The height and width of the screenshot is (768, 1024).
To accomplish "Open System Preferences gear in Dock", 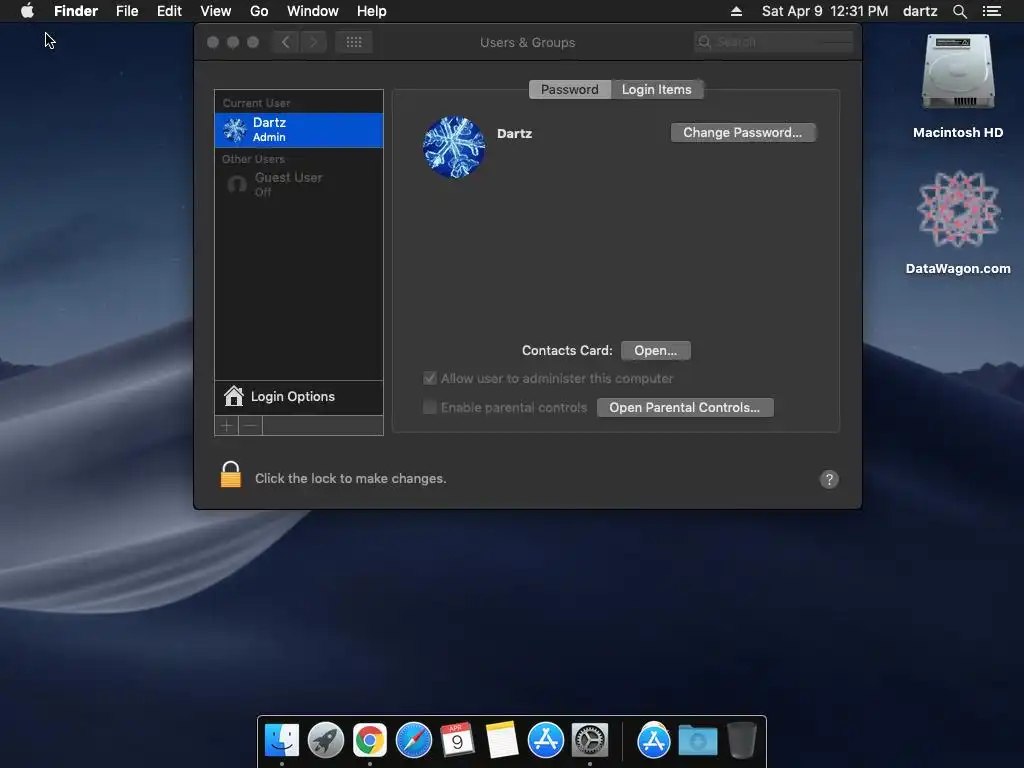I will point(590,741).
